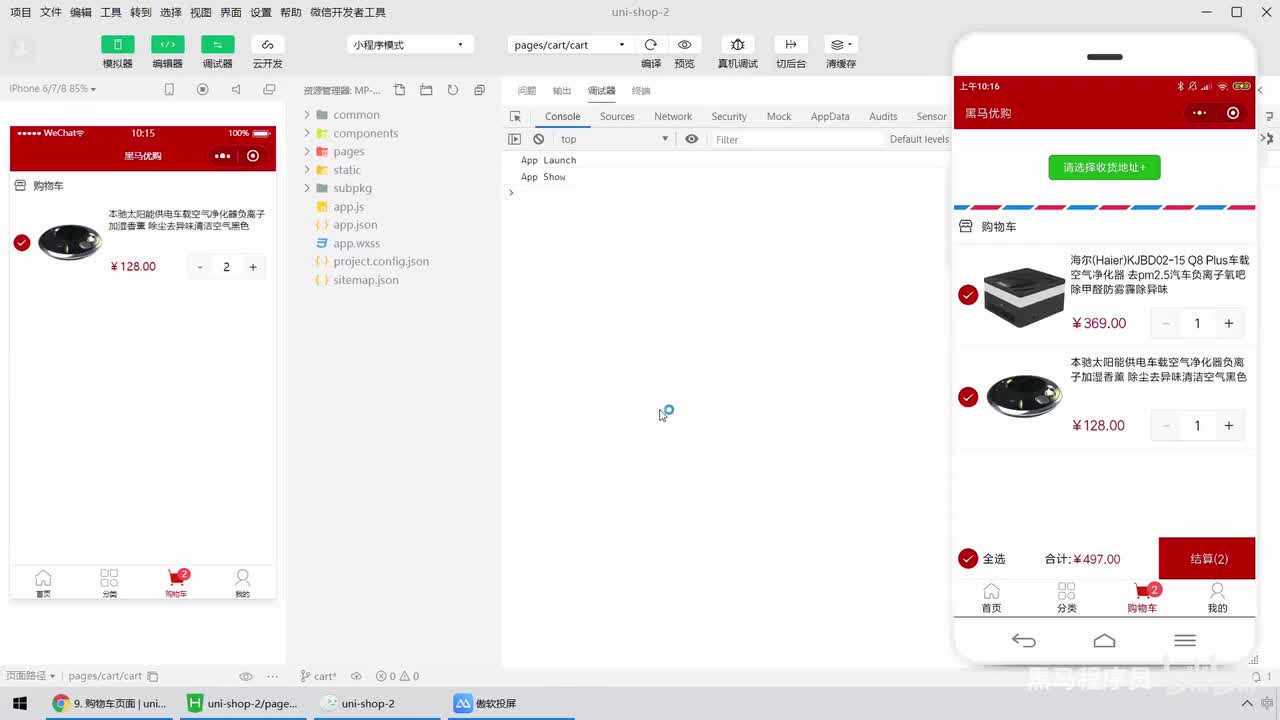Toggle the 全选 select-all radio on phone
1280x720 pixels.
(x=968, y=559)
